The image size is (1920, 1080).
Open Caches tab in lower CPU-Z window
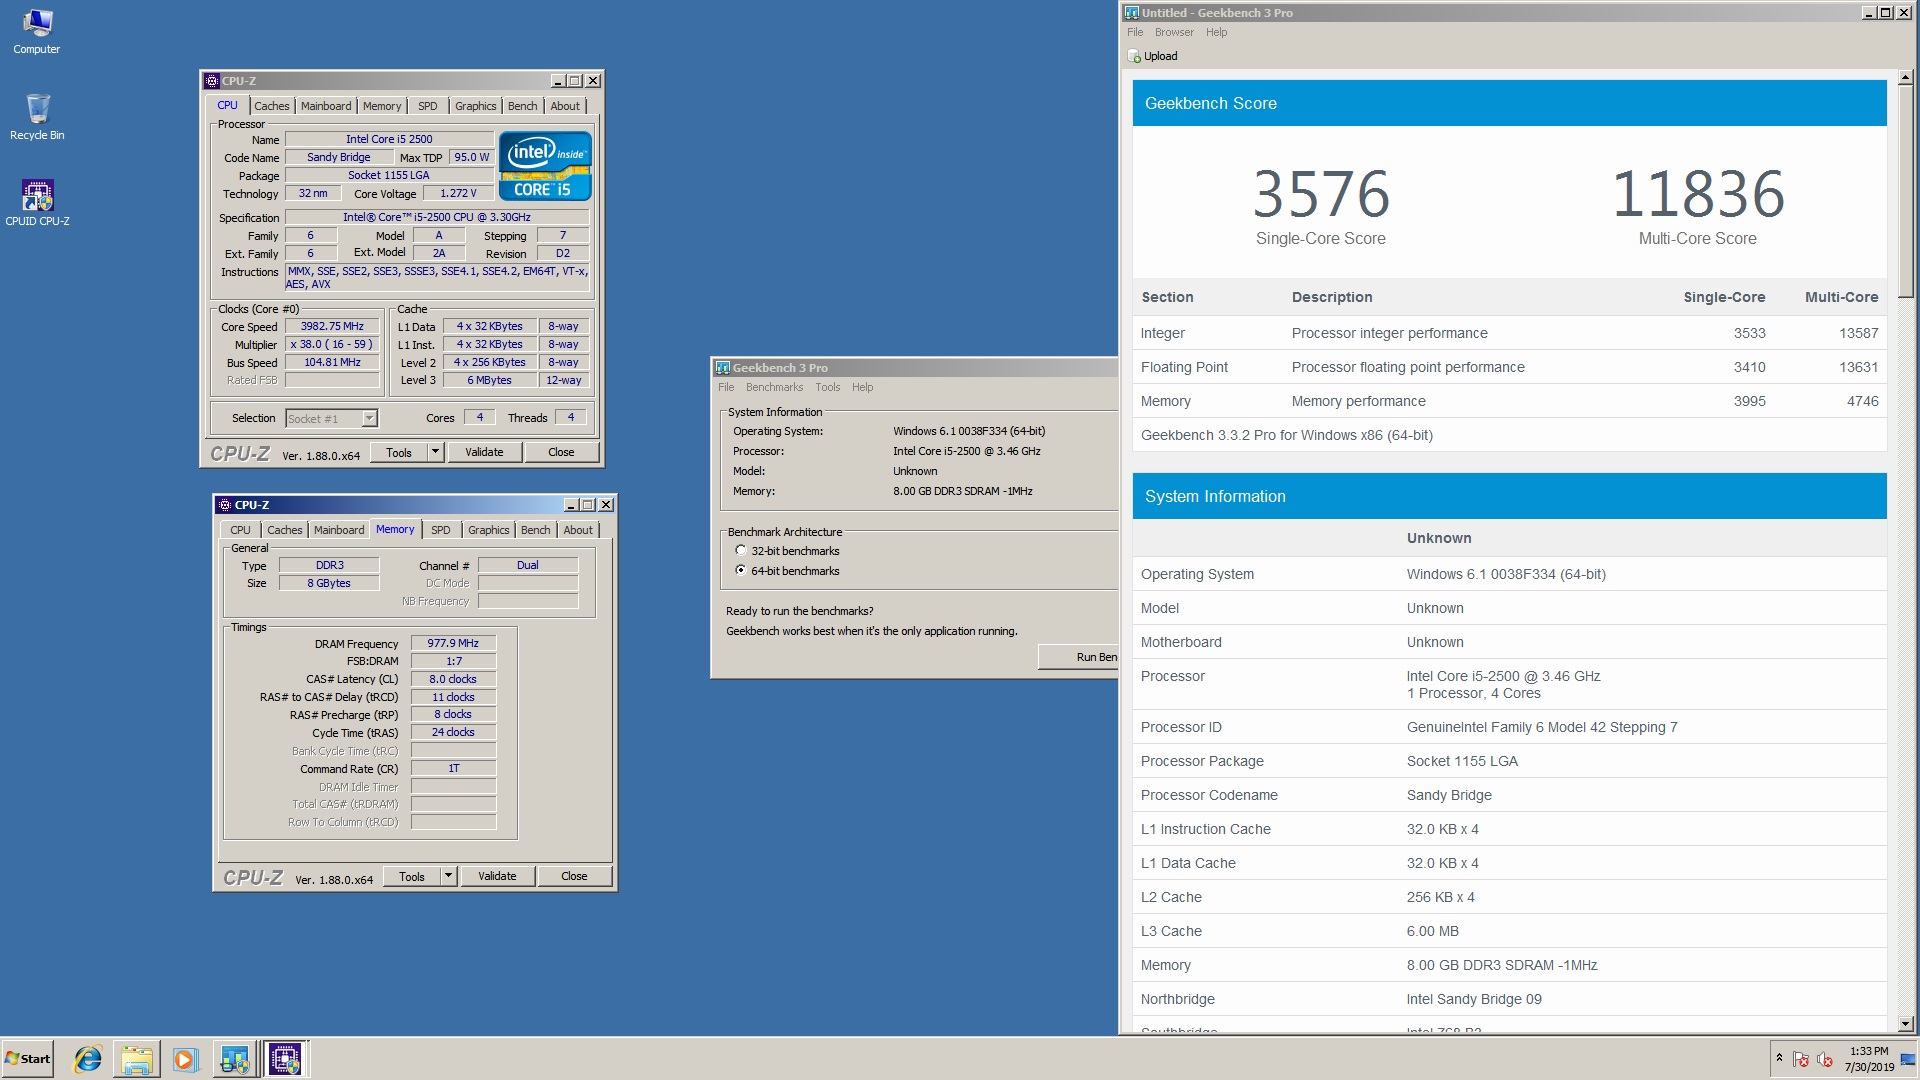click(284, 530)
